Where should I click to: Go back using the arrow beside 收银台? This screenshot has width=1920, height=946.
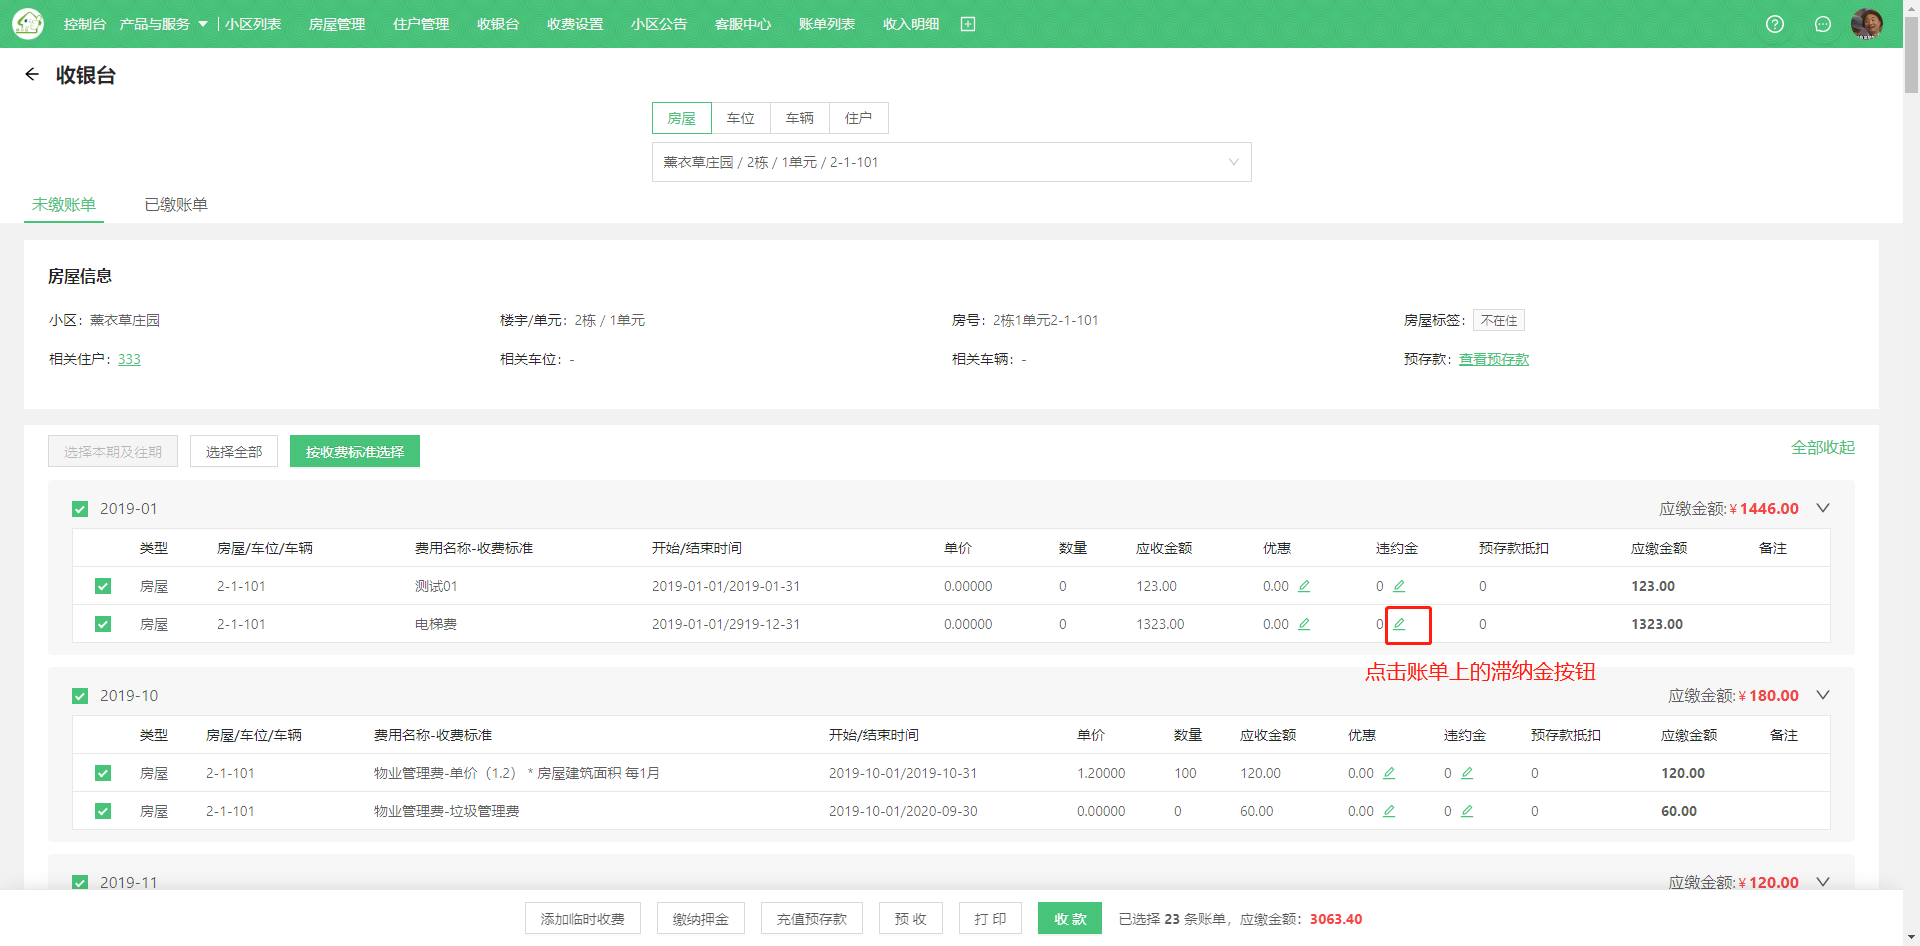[x=32, y=74]
